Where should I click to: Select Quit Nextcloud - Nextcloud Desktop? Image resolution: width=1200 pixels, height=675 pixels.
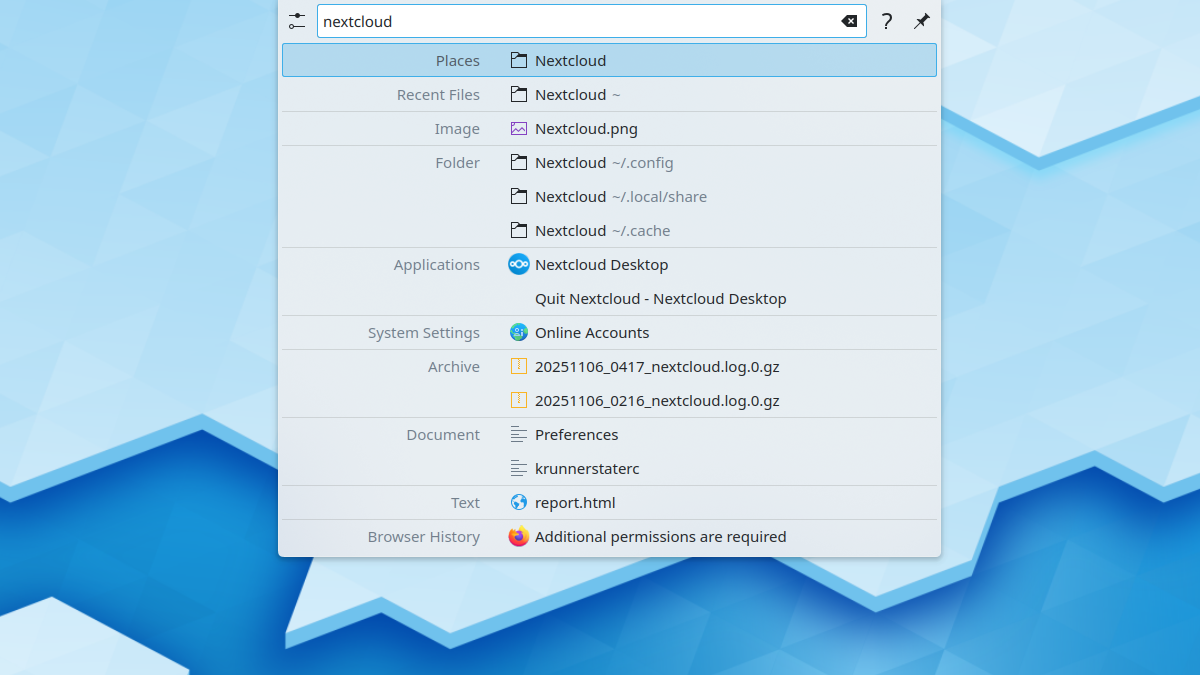(660, 298)
